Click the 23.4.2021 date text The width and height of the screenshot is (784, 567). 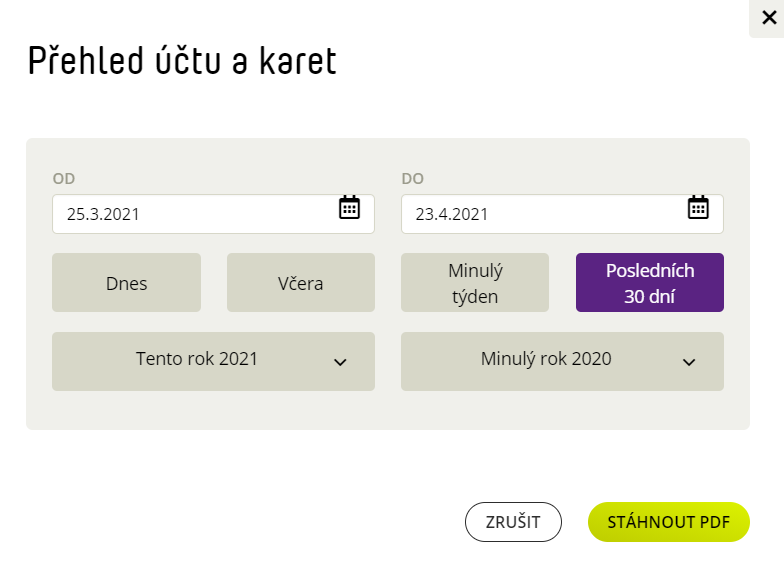point(452,214)
